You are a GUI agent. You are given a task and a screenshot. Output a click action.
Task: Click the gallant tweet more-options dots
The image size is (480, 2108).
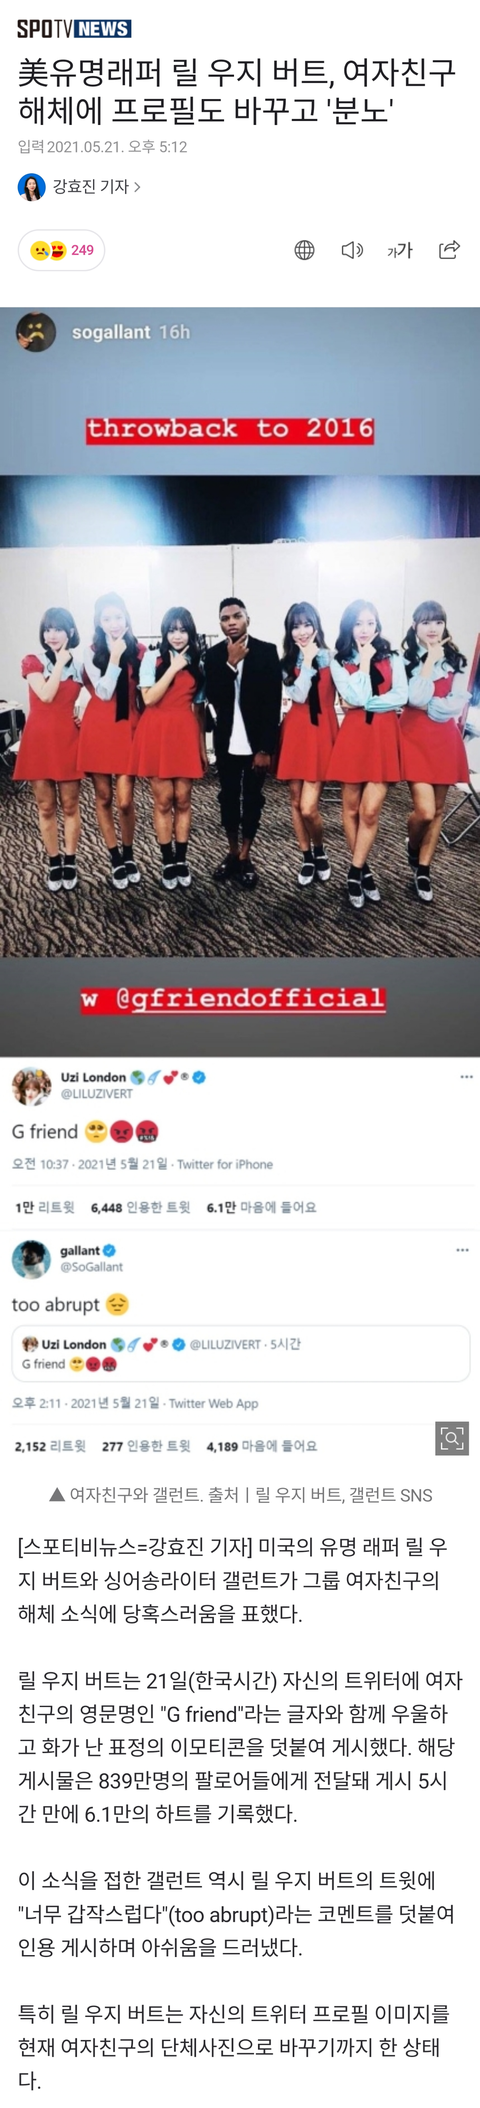pyautogui.click(x=462, y=1250)
